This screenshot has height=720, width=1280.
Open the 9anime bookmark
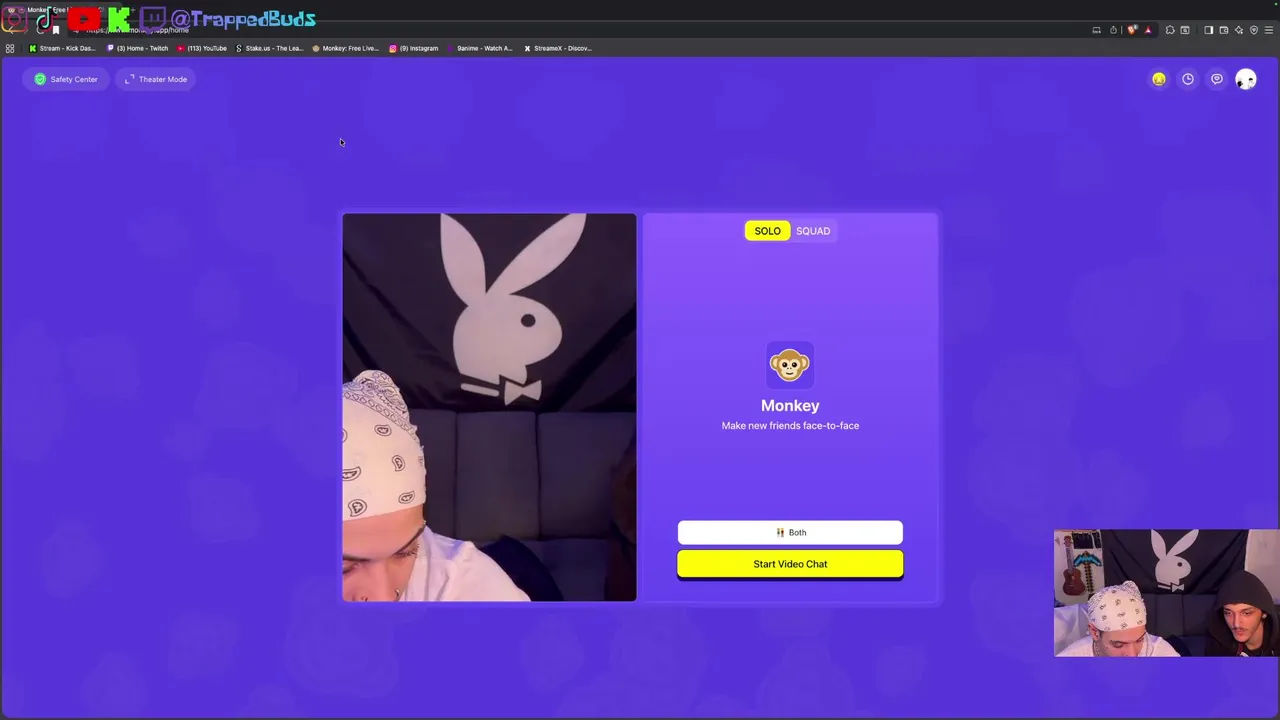481,48
